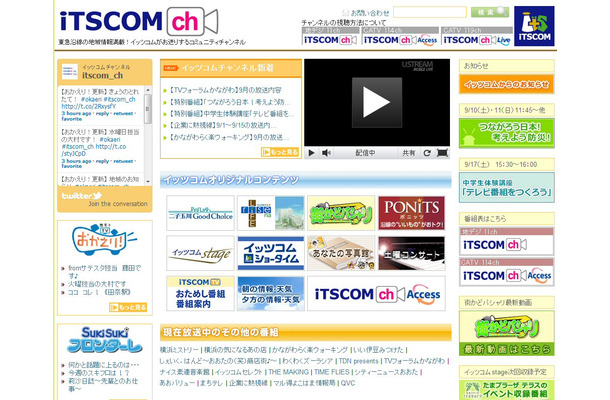Screen dimensions: 610x400
Task: Select the CATV 114ch Access header tab
Action: pyautogui.click(x=400, y=36)
